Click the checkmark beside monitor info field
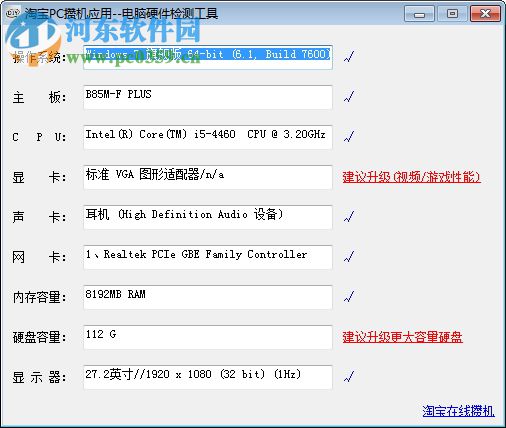This screenshot has width=506, height=428. tap(349, 376)
